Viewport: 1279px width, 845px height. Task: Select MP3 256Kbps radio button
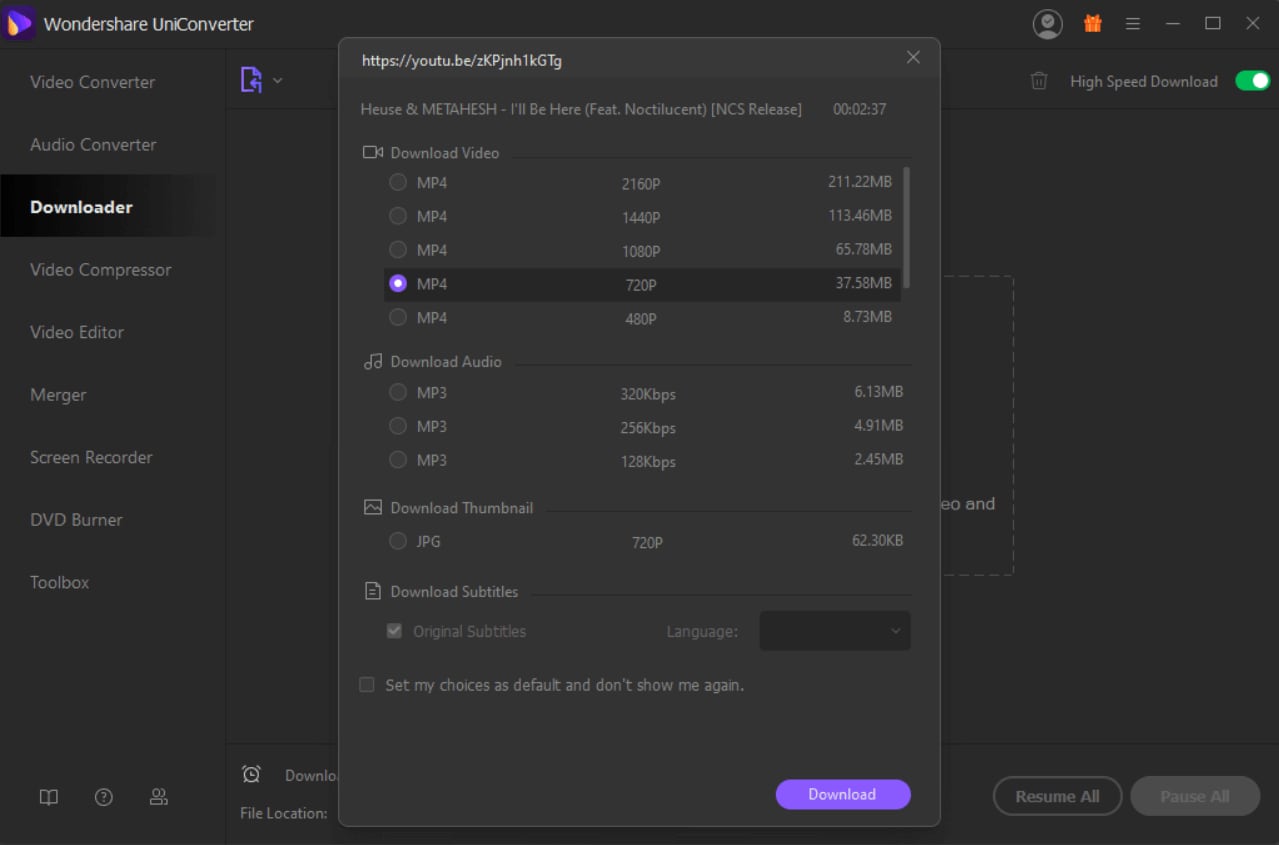point(398,427)
